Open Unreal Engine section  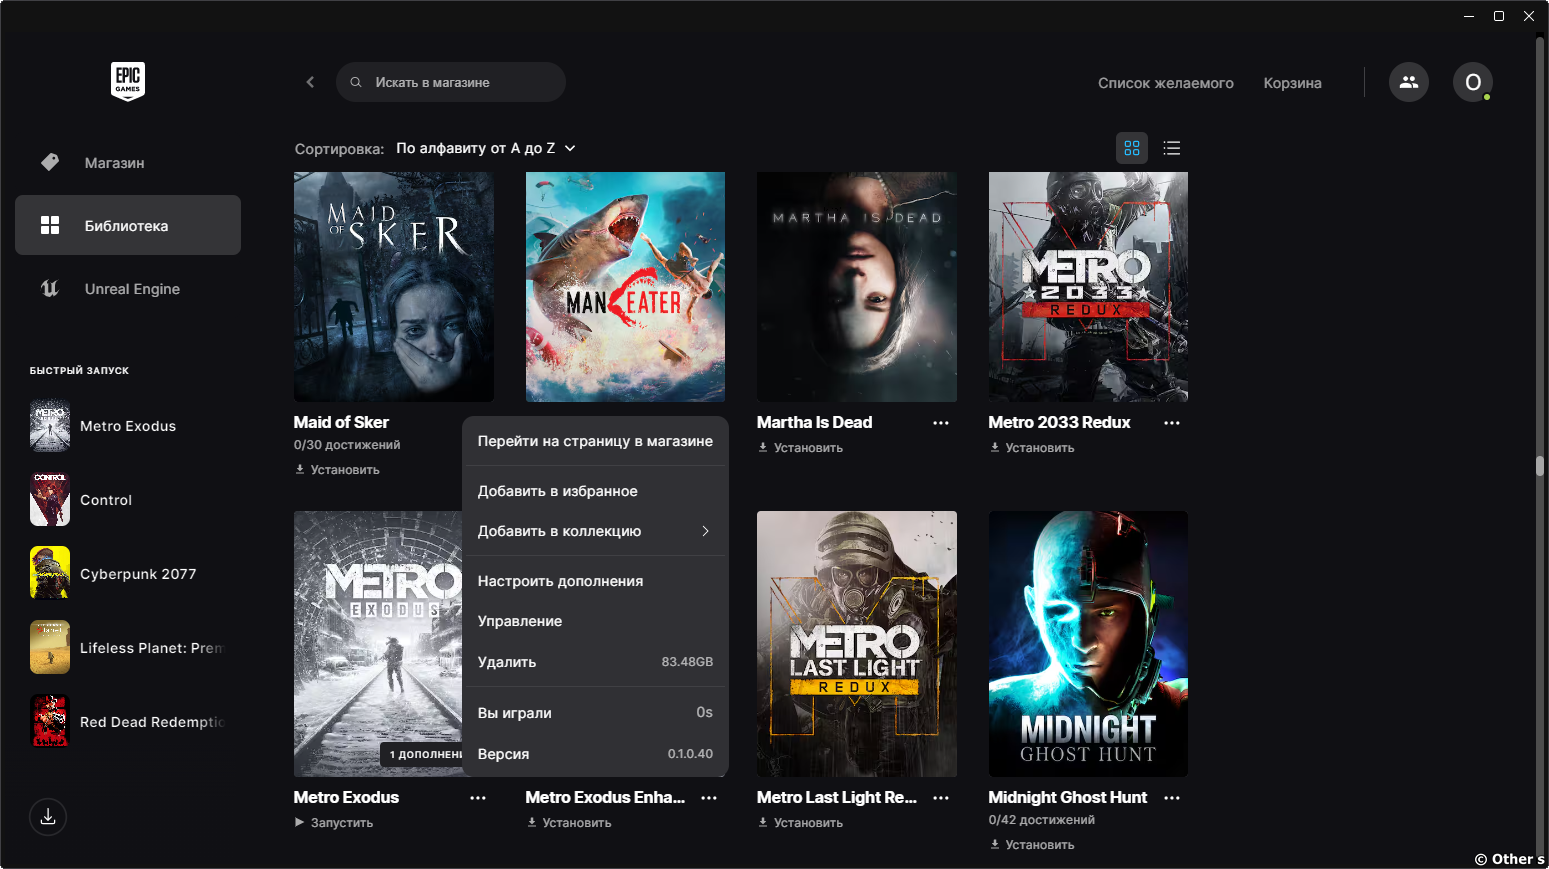tap(128, 288)
